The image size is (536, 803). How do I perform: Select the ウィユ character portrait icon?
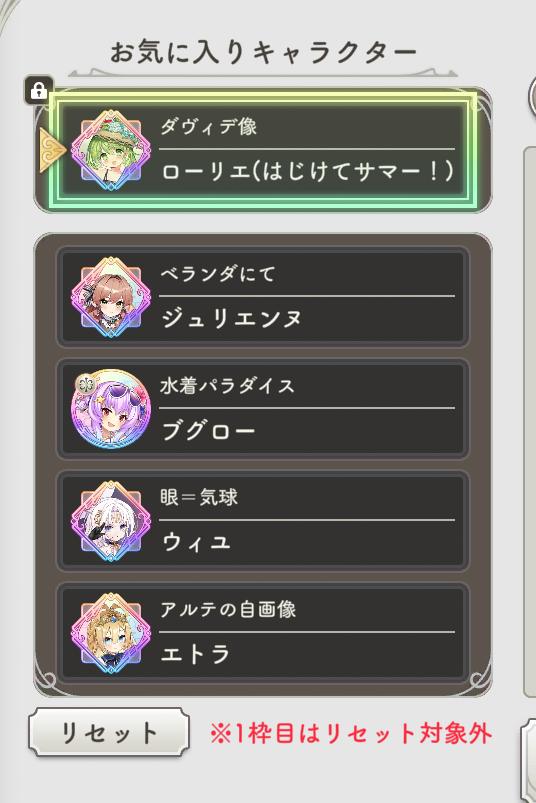(111, 521)
